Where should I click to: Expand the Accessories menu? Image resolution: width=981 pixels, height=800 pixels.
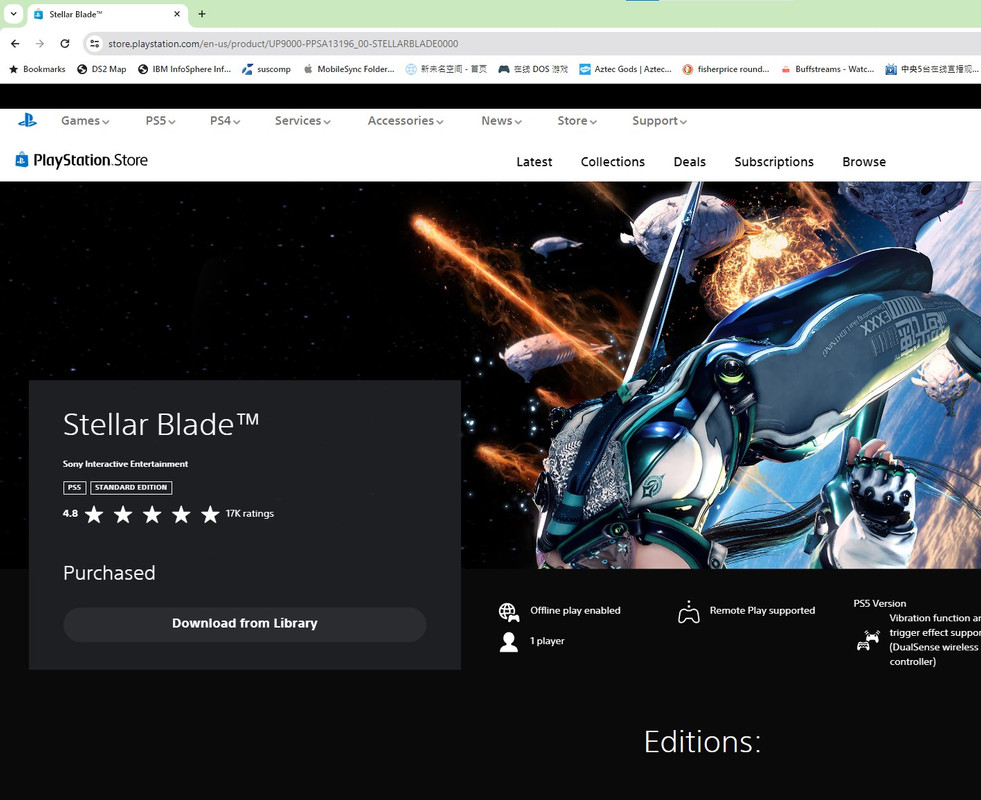click(x=405, y=121)
